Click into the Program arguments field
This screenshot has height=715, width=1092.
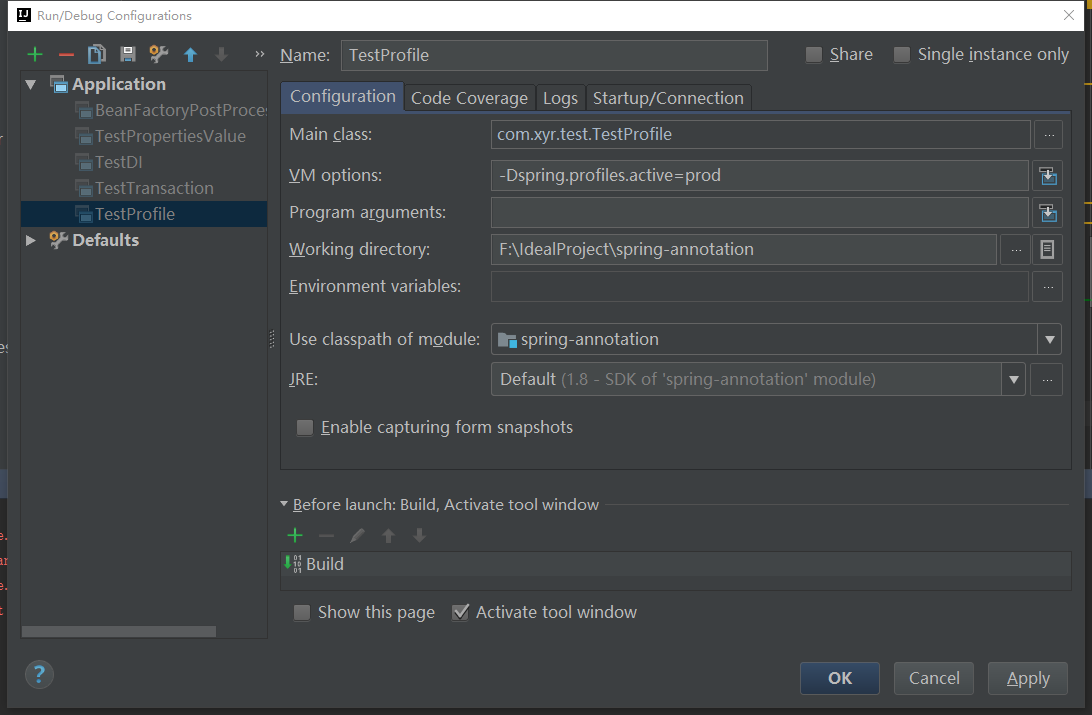point(760,213)
